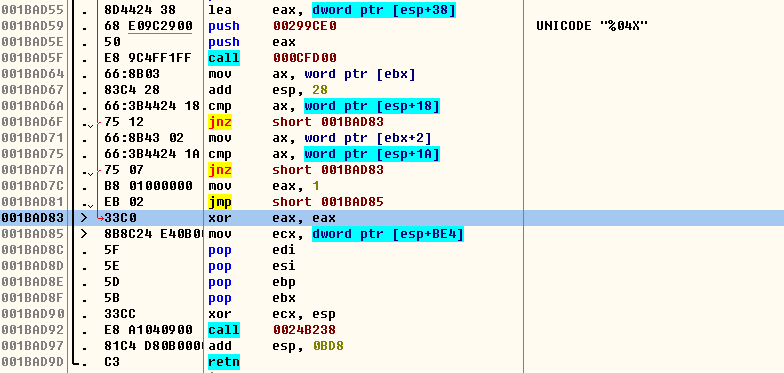784x373 pixels.
Task: Click call target 0024B238
Action: [304, 330]
